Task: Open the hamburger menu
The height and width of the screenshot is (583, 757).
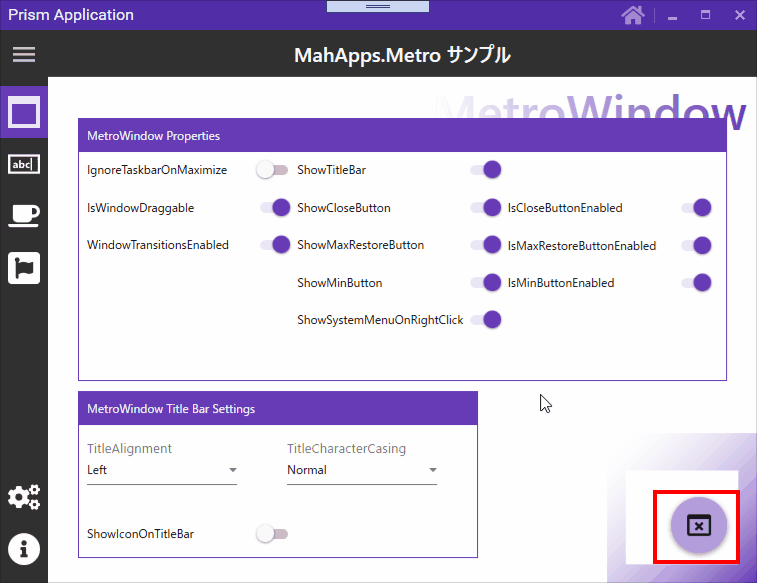Action: coord(24,55)
